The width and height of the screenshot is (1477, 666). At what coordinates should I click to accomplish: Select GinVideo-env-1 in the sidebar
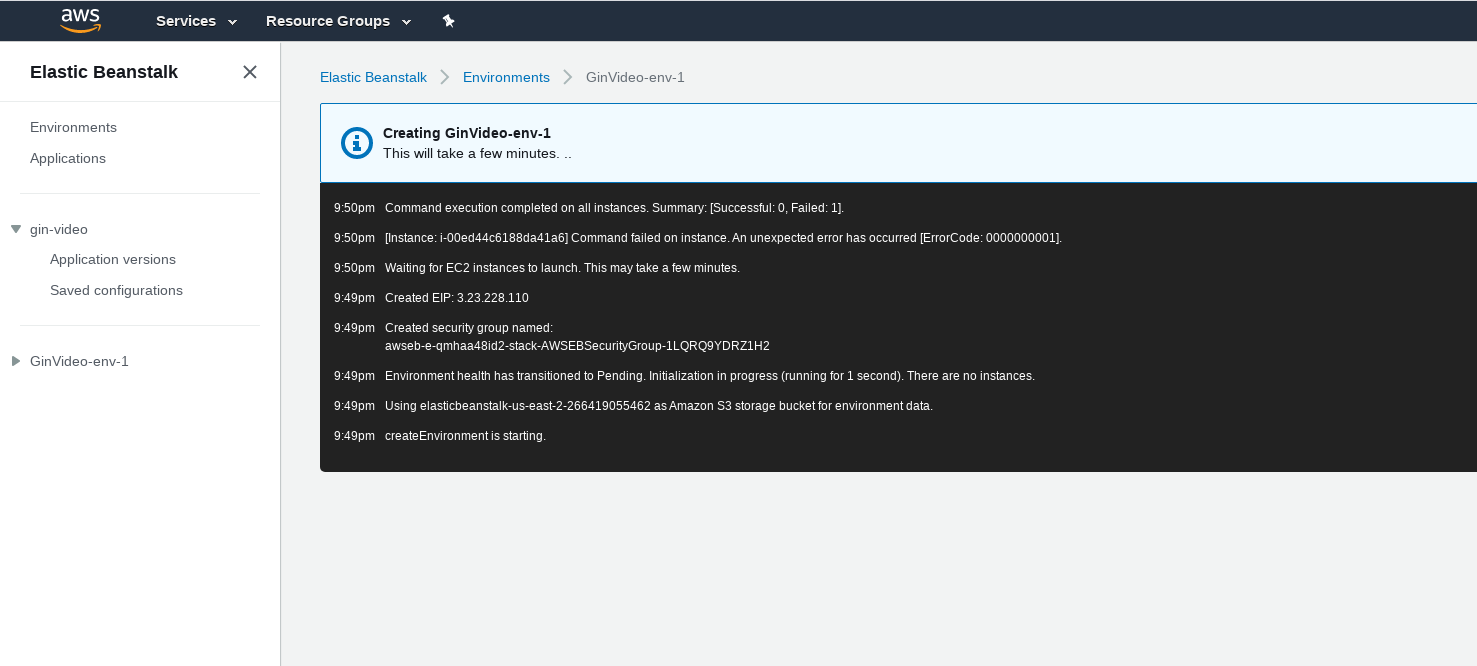79,361
